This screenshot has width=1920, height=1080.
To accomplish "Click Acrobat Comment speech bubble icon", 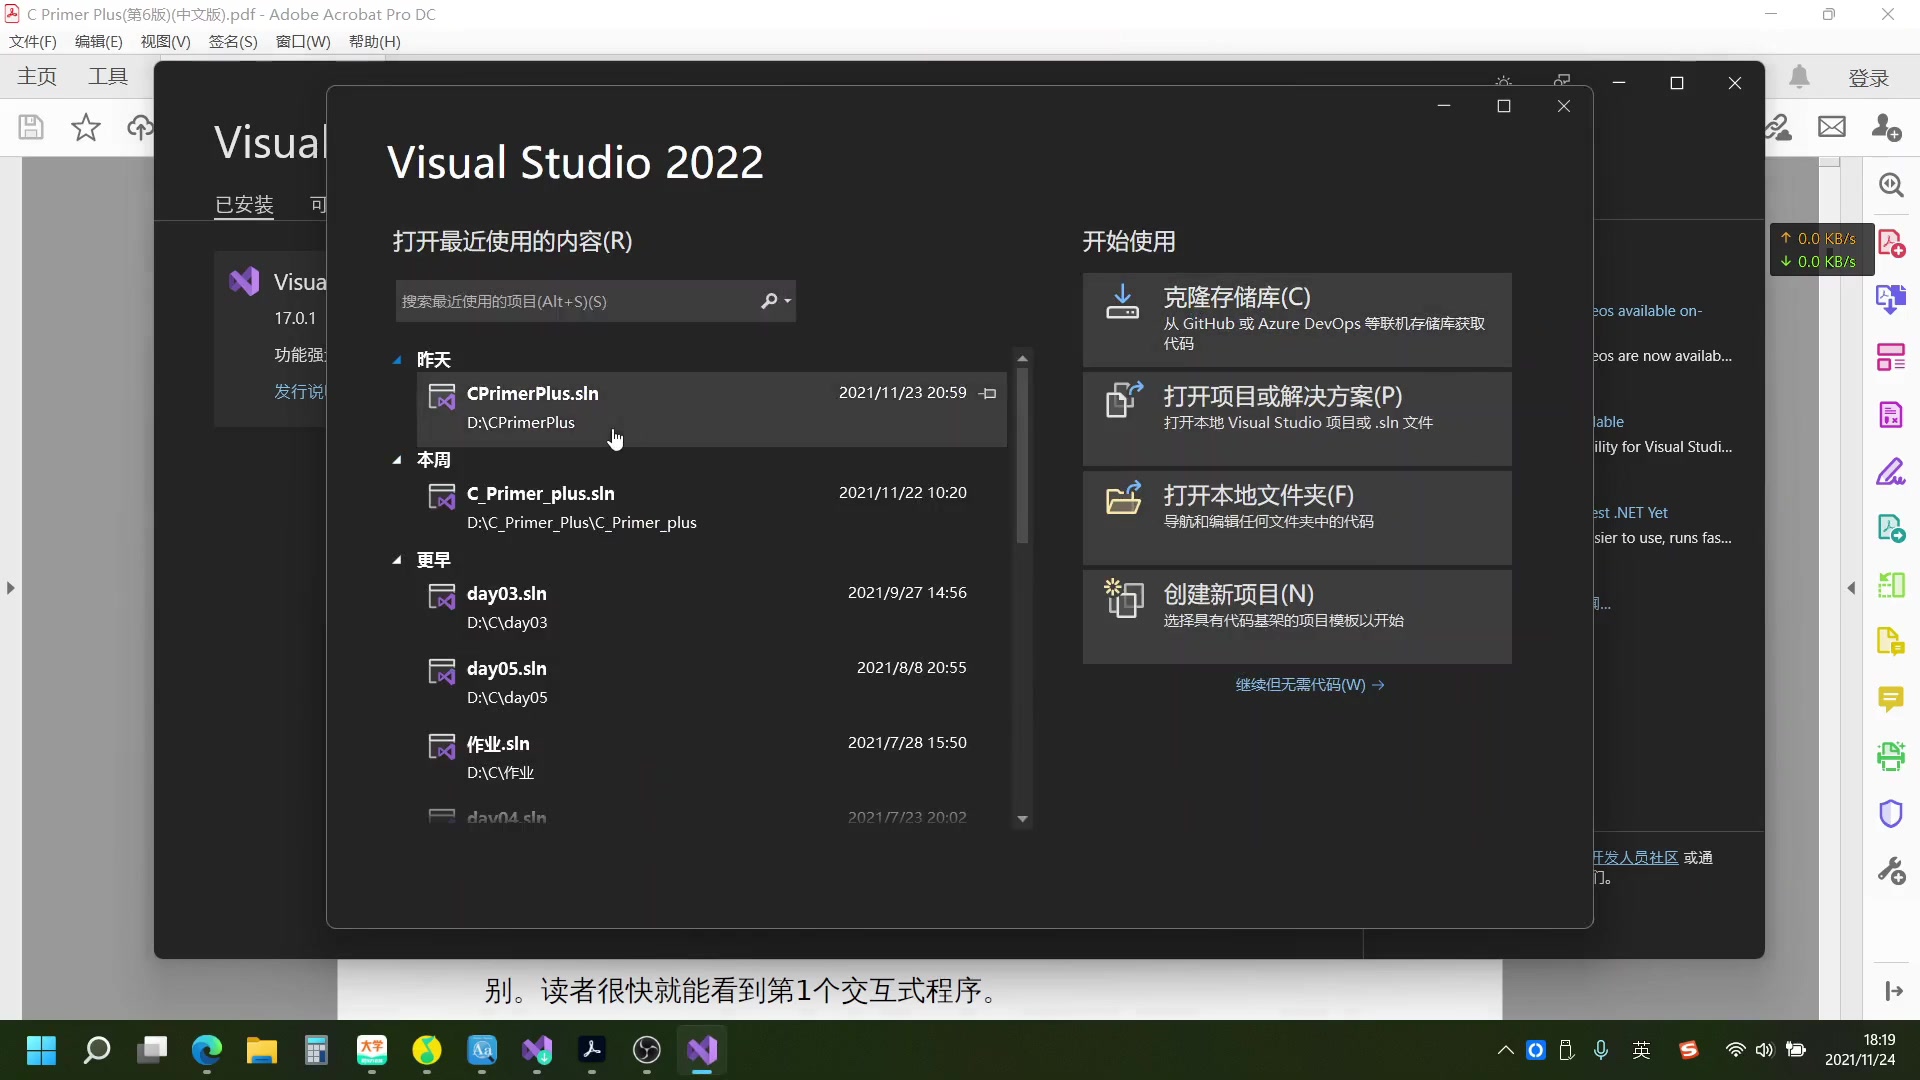I will pos(1891,699).
